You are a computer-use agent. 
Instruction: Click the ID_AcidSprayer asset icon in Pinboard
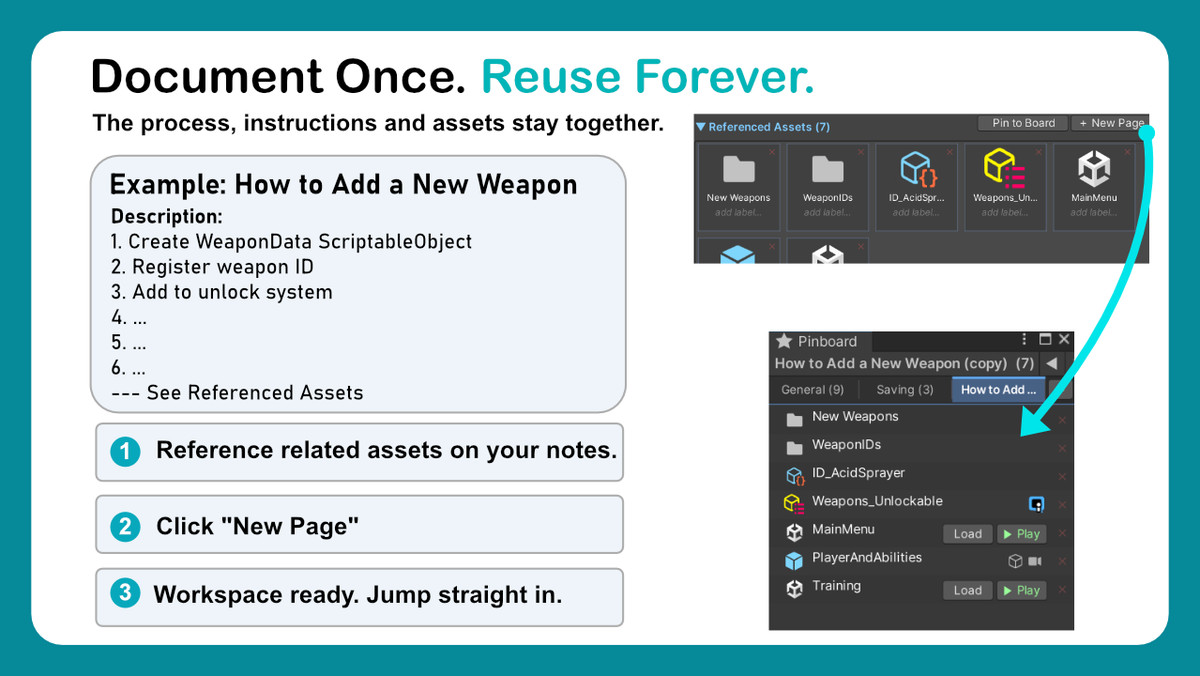[795, 475]
